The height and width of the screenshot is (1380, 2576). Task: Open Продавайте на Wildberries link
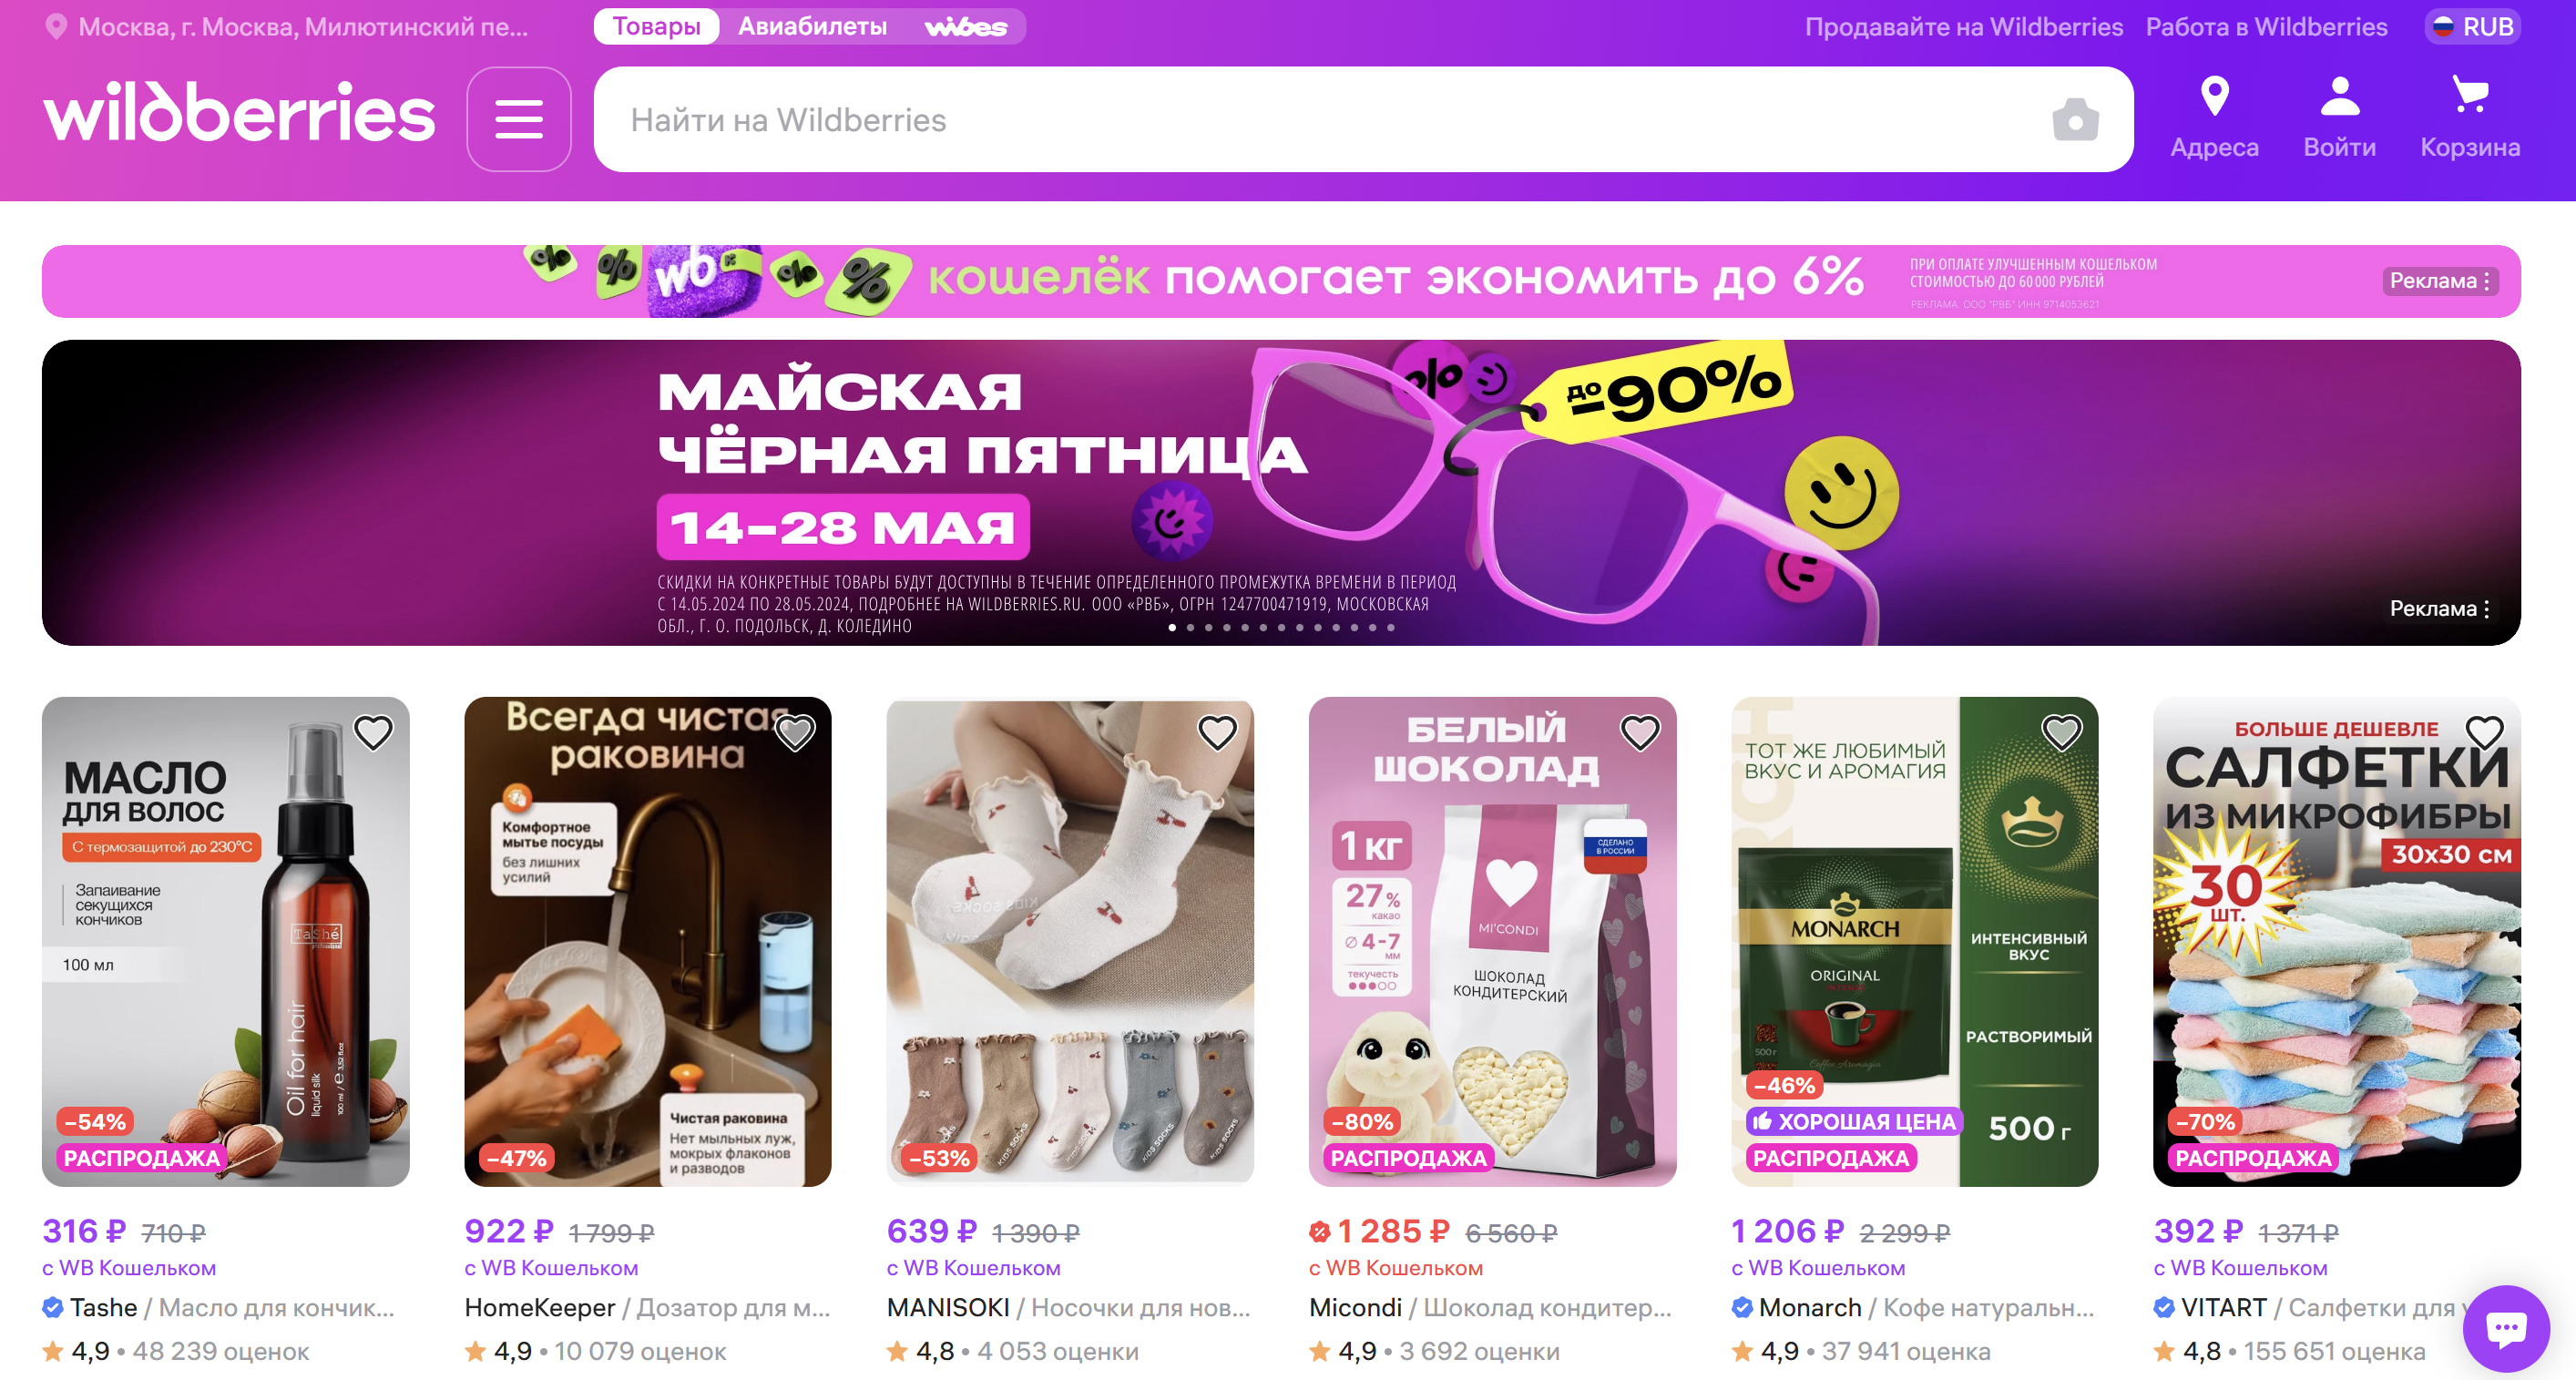1963,27
